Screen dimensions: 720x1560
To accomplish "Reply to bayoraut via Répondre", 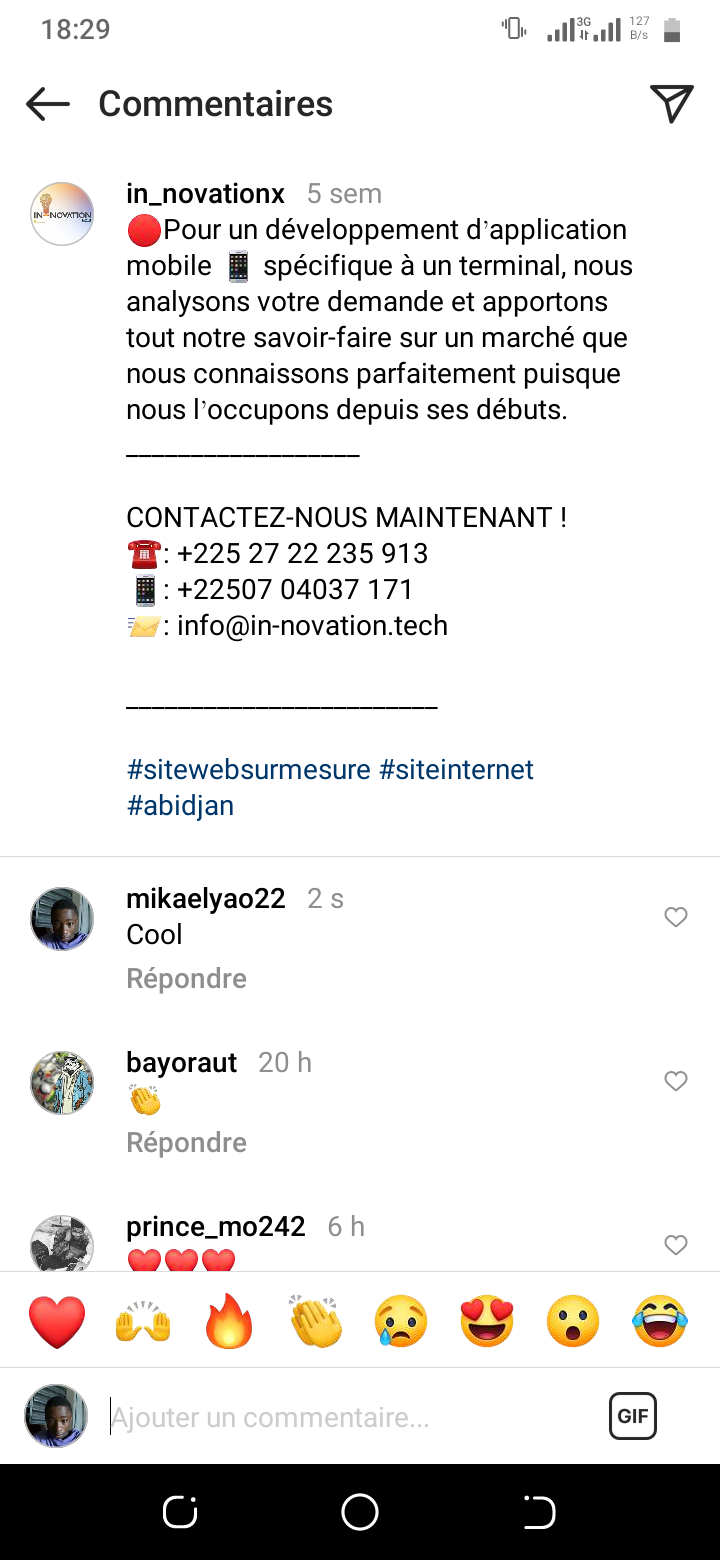I will pyautogui.click(x=187, y=1143).
